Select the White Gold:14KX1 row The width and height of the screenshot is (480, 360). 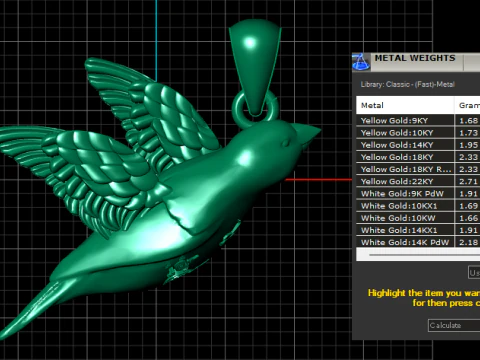pos(418,230)
